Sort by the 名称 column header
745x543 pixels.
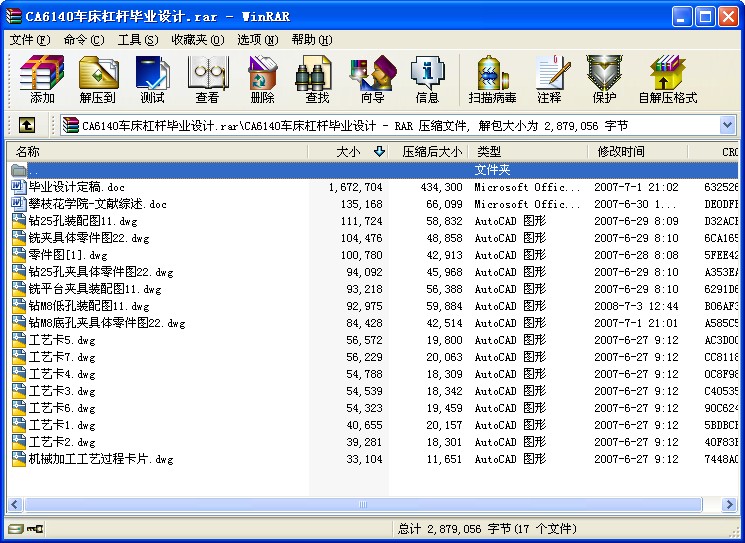157,152
